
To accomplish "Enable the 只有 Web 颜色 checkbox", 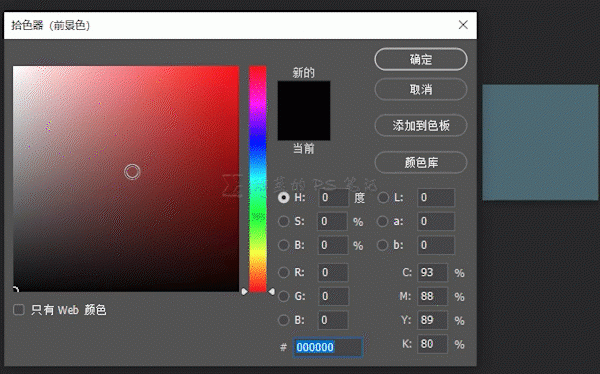I will pyautogui.click(x=19, y=309).
